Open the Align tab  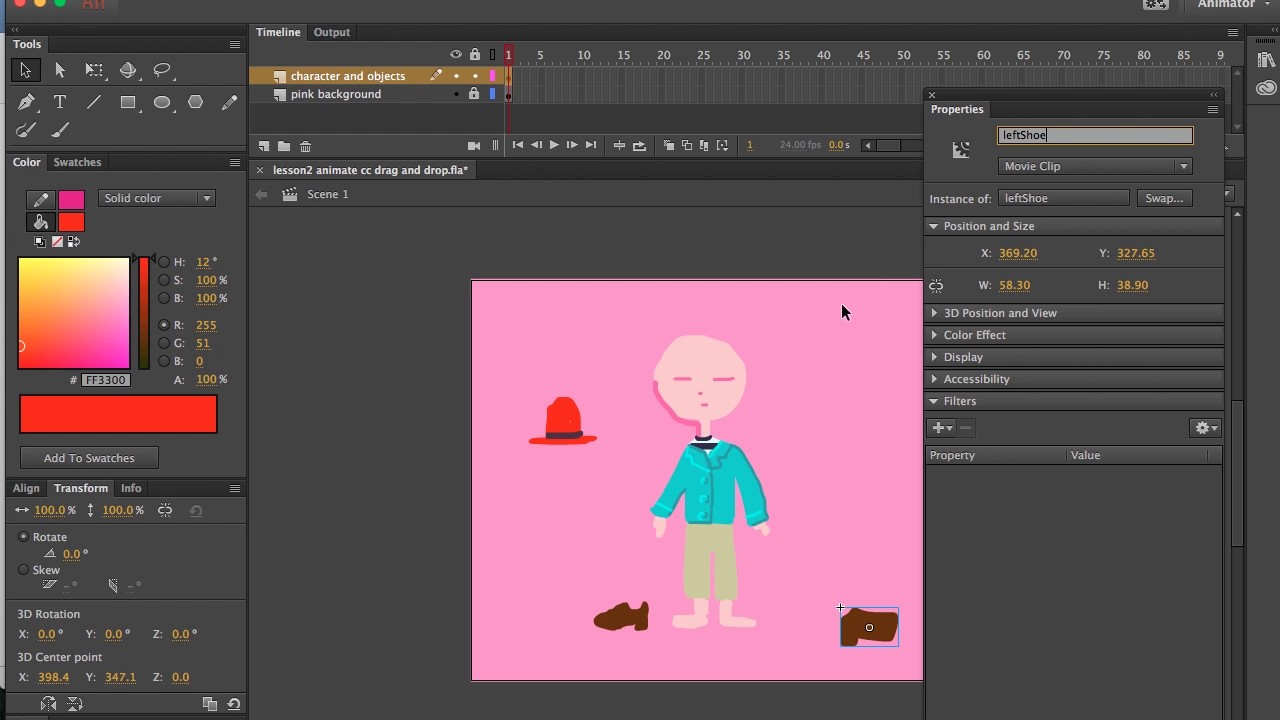[x=26, y=488]
